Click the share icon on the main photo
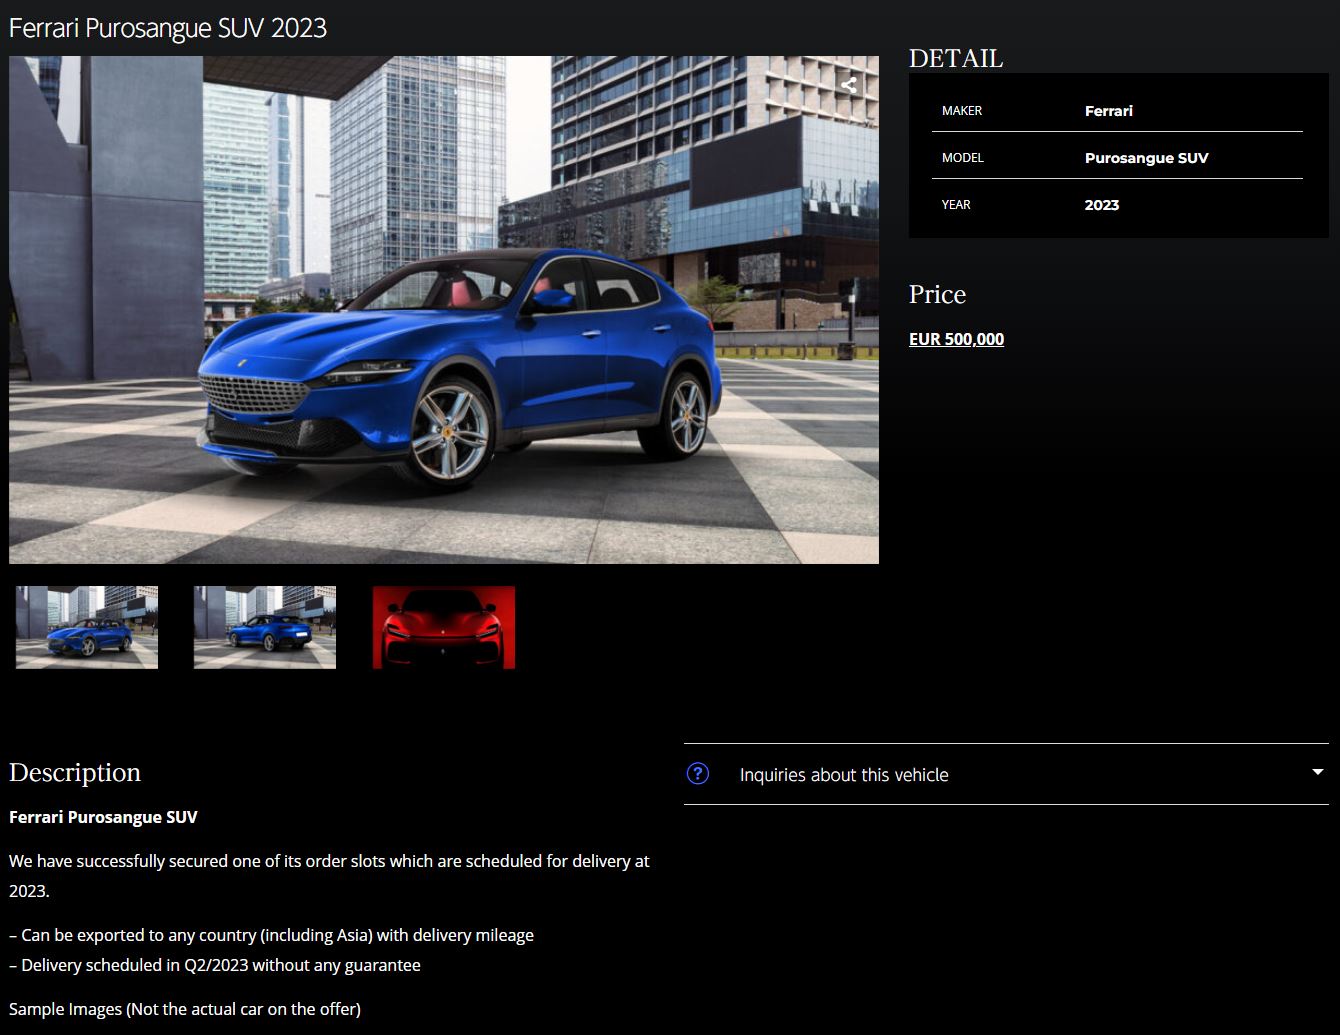The image size is (1340, 1035). [x=849, y=85]
